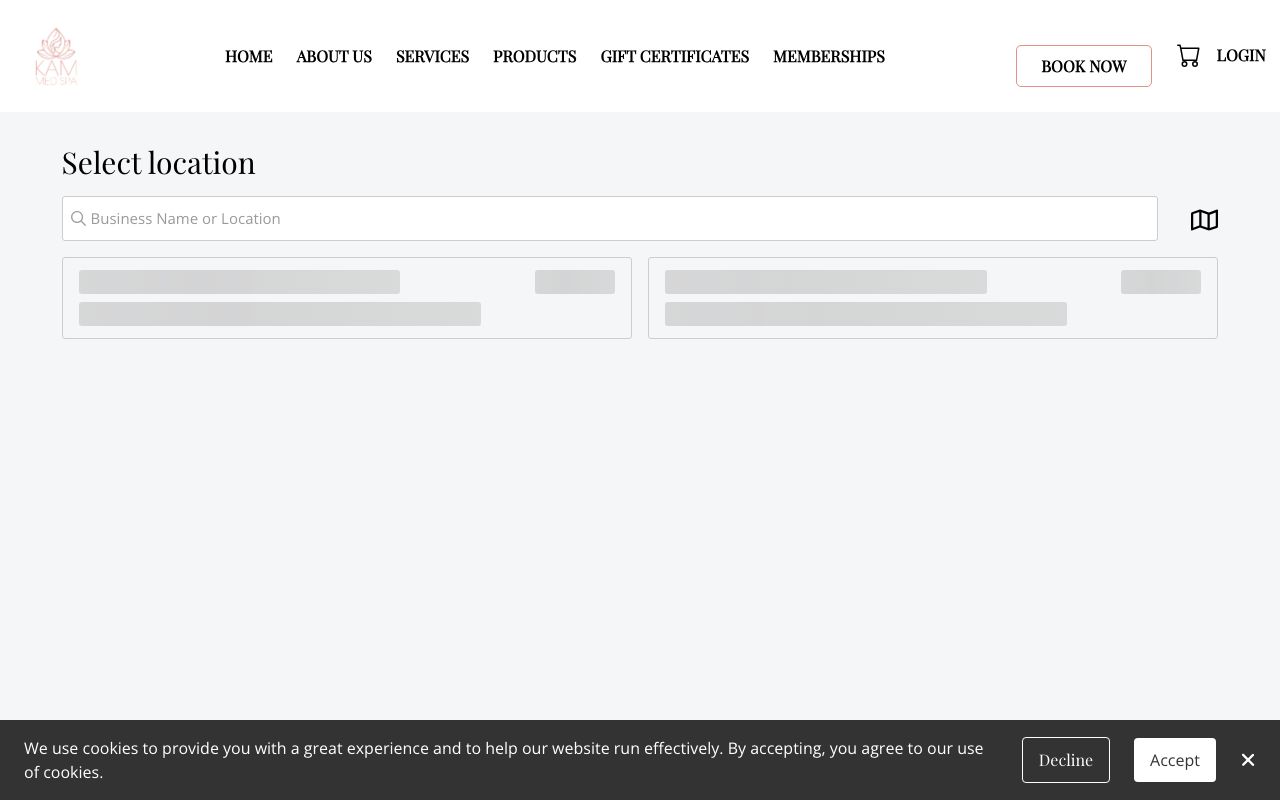
Task: Click the KAM Med Spa logo
Action: pos(56,56)
